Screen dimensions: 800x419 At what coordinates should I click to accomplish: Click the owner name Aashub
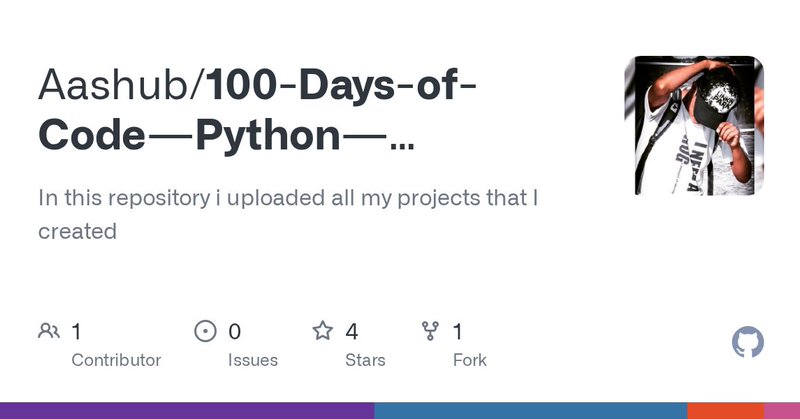(x=117, y=87)
